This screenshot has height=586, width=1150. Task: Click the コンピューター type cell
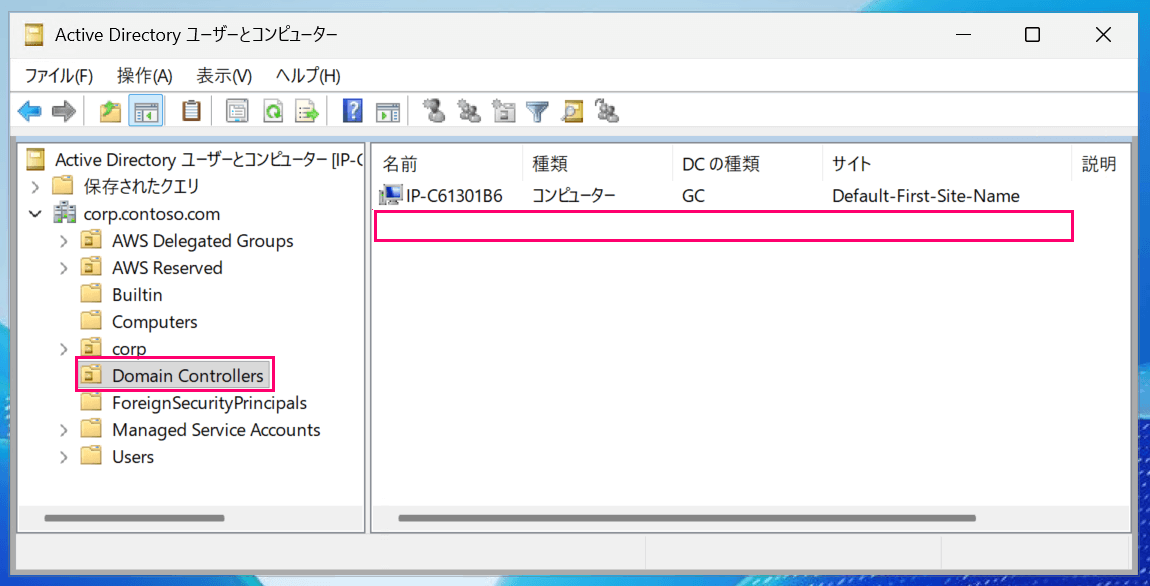(x=574, y=196)
